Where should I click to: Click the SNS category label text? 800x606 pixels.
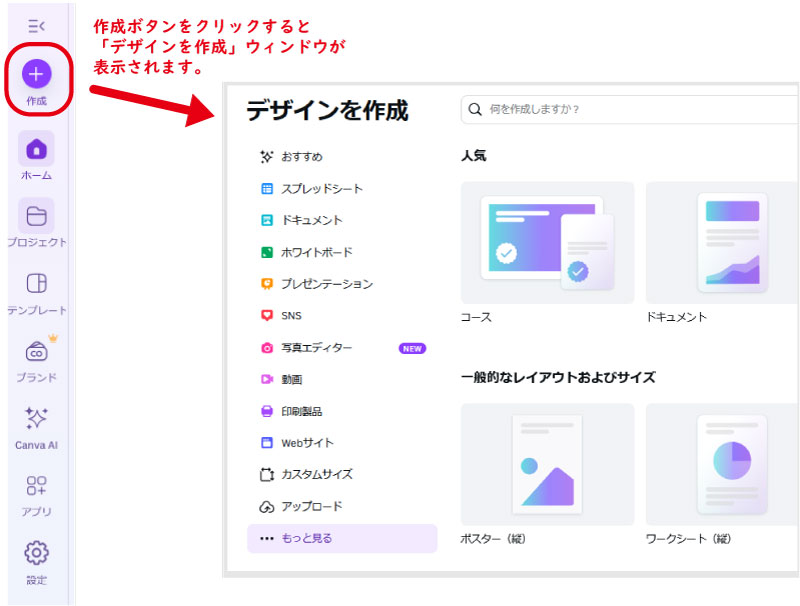click(x=291, y=316)
